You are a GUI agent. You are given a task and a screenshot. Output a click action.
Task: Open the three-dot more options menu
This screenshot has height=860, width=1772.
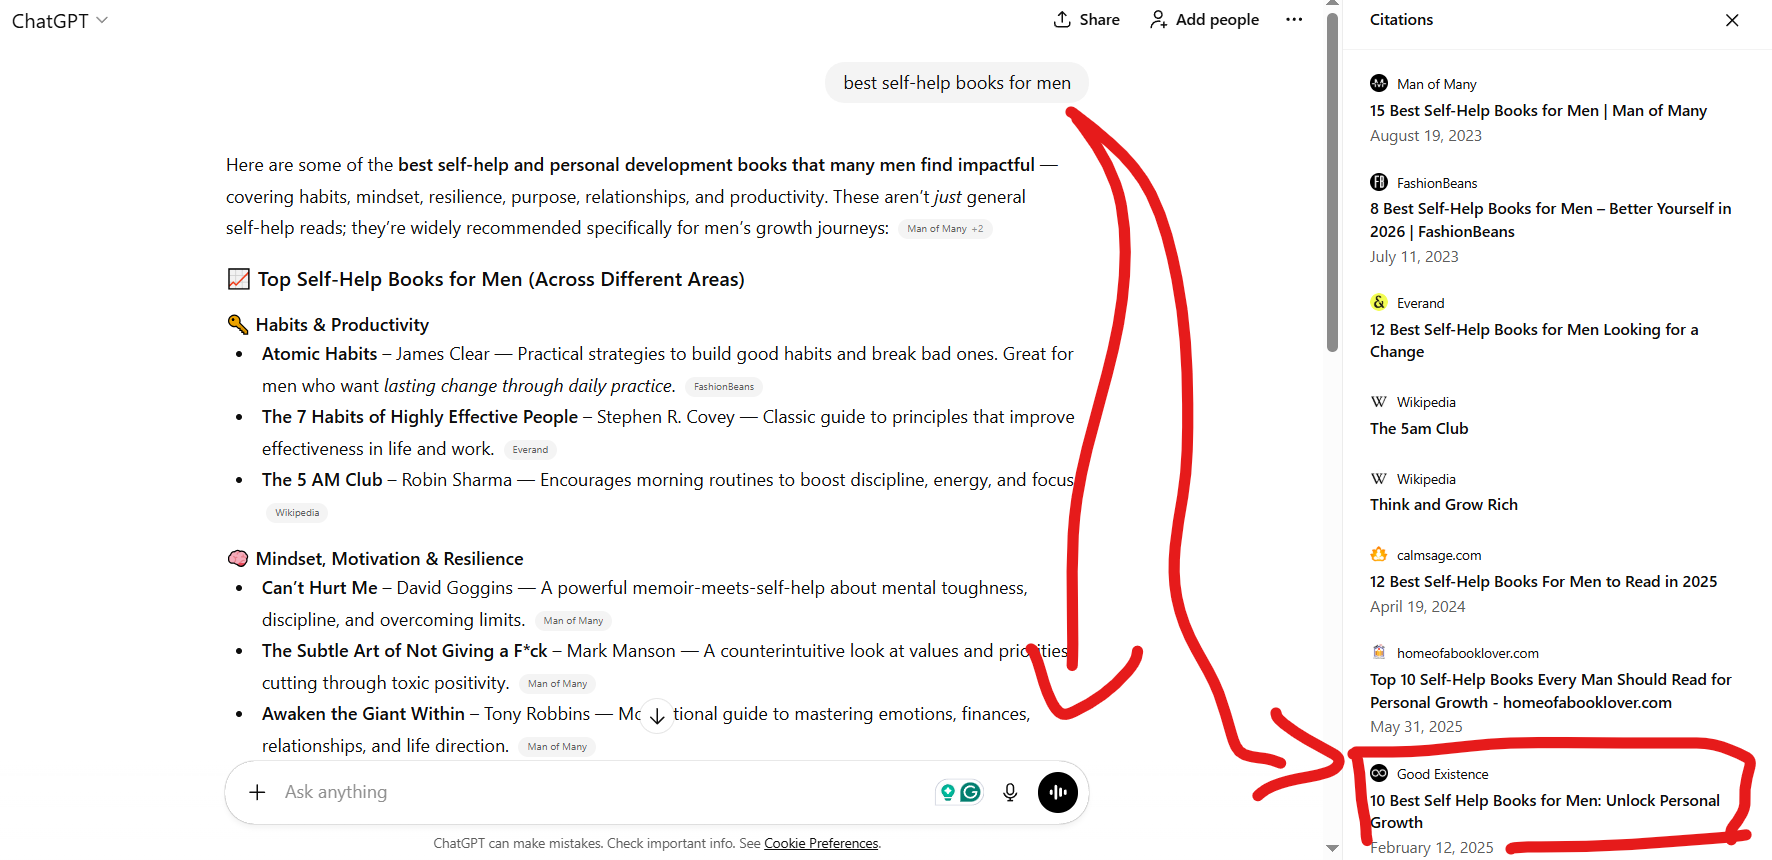1294,20
